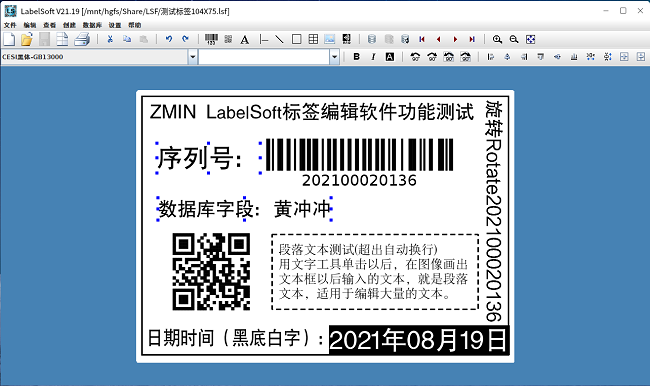Screen dimensions: 650x386
Task: Click the last icon in formatting toolbar
Action: click(x=641, y=57)
